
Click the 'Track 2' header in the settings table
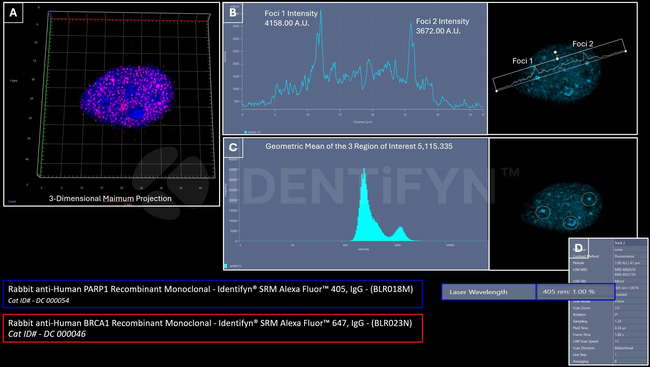point(620,243)
